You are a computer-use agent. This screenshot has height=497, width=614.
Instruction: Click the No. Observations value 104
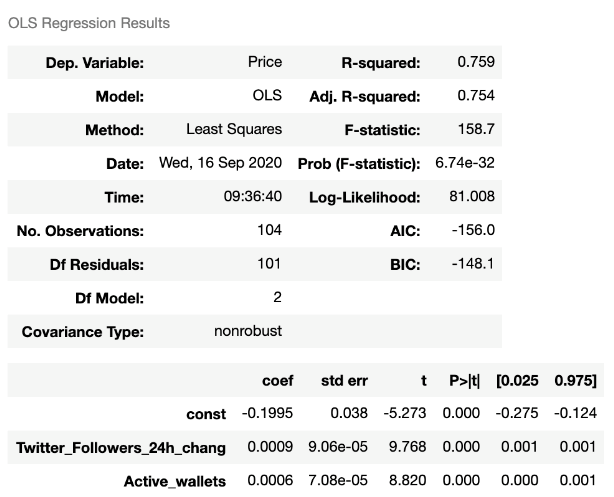pyautogui.click(x=270, y=230)
